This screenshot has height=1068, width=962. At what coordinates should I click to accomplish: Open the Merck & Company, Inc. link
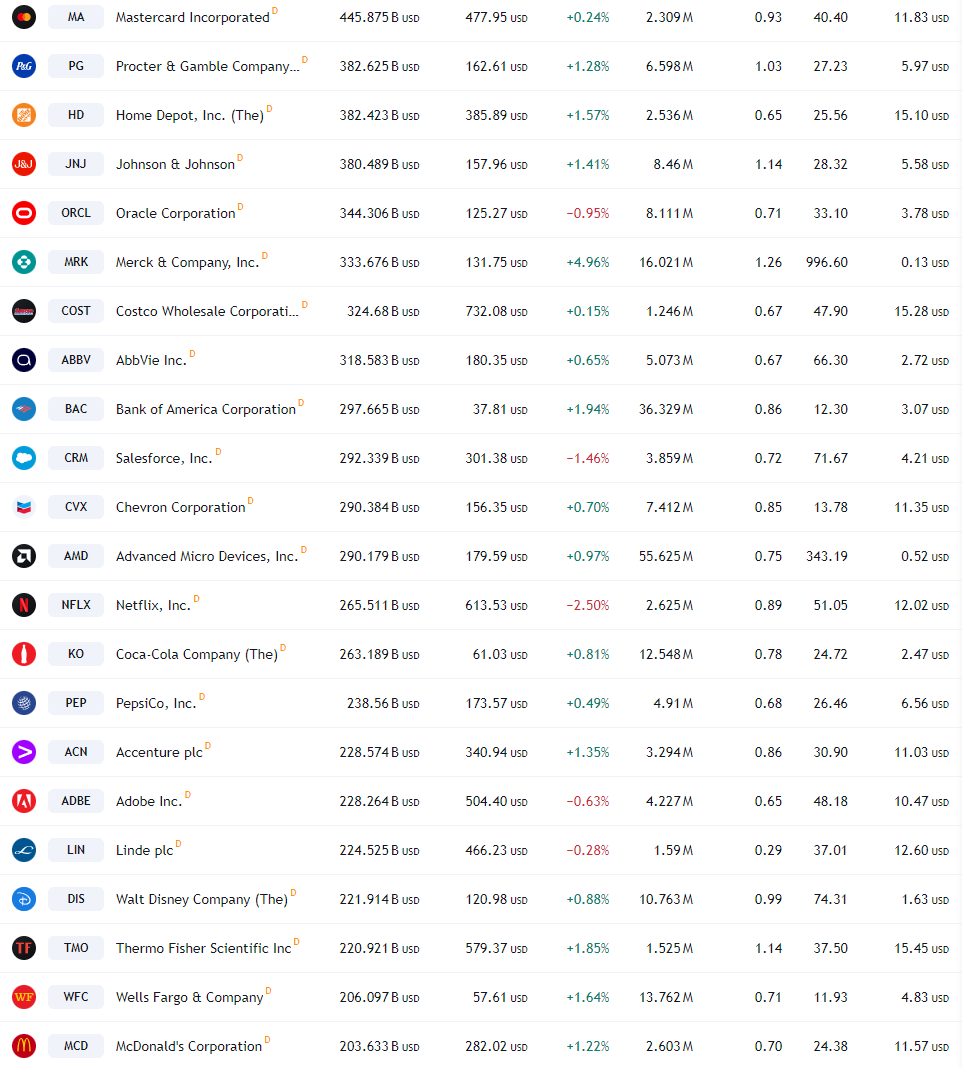click(187, 263)
